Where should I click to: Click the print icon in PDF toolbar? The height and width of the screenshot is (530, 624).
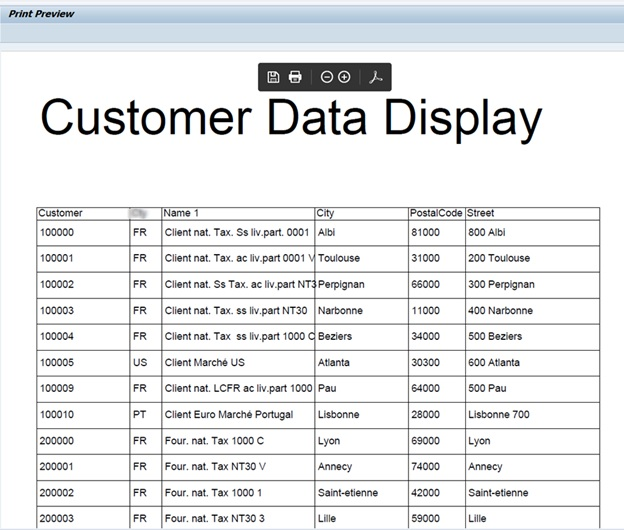tap(295, 77)
